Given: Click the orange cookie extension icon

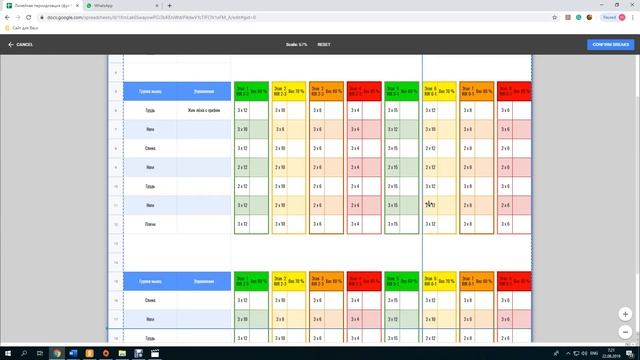Looking at the screenshot, I should point(589,18).
